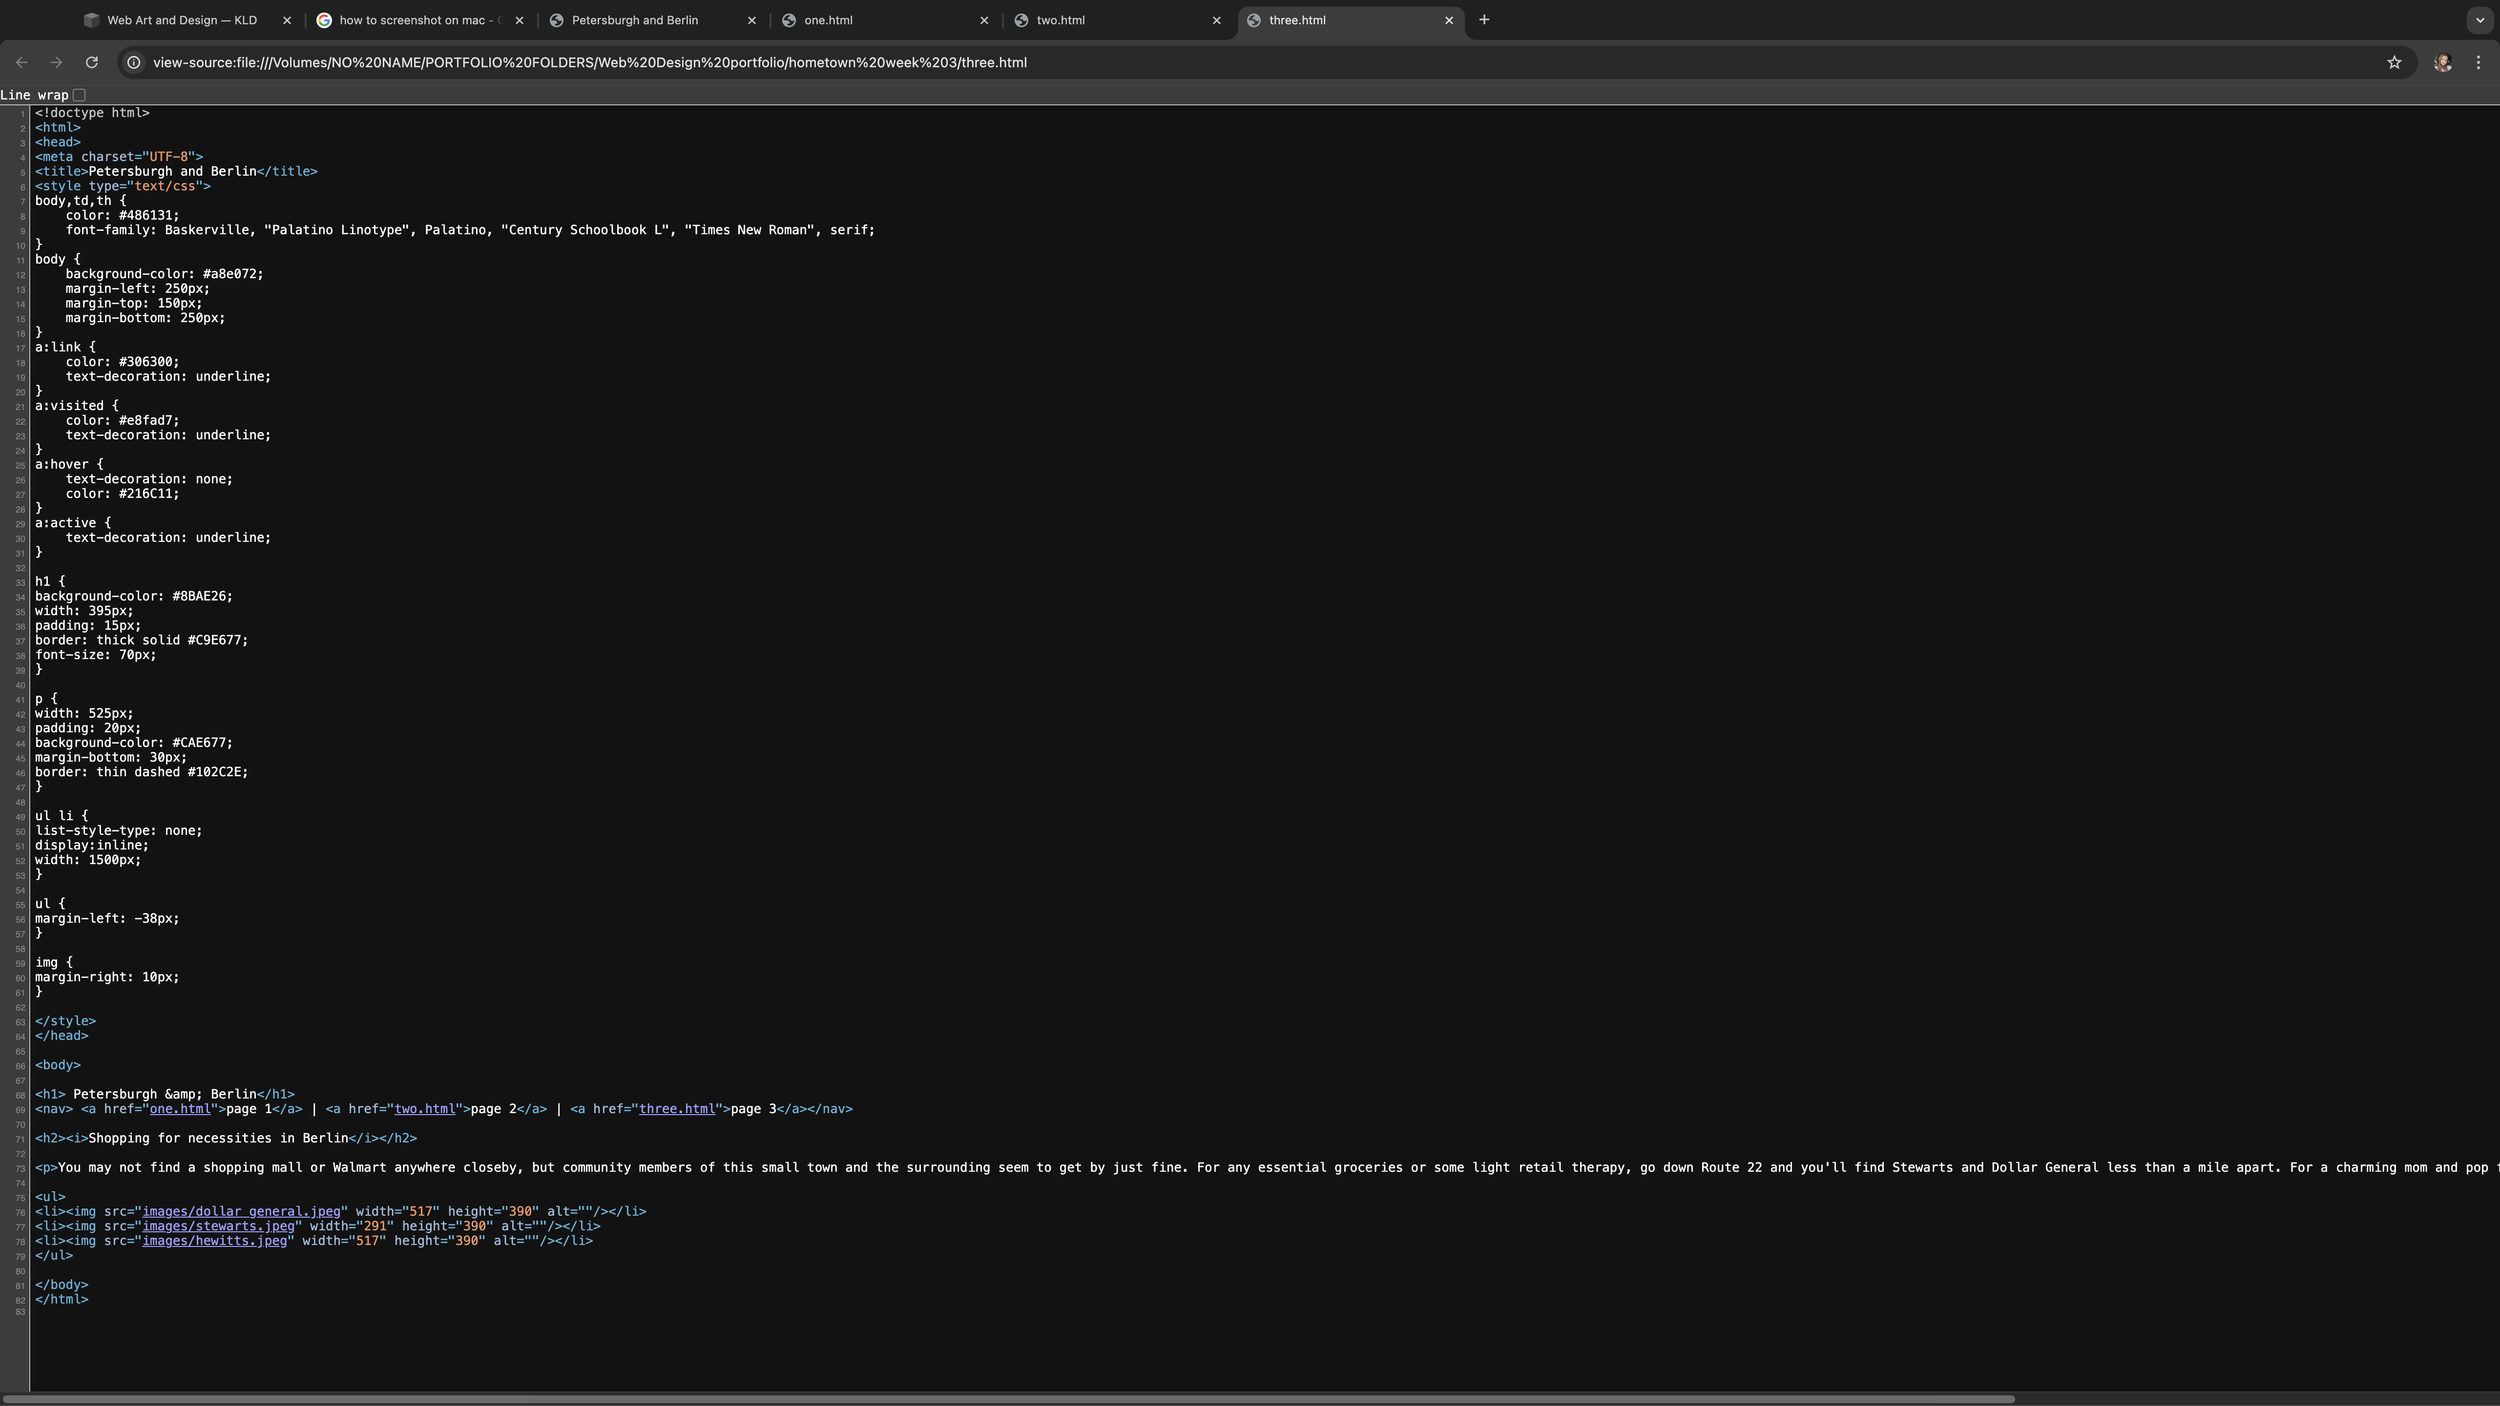Viewport: 2500px width, 1406px height.
Task: Enable the Line wrap checkbox
Action: coord(80,94)
